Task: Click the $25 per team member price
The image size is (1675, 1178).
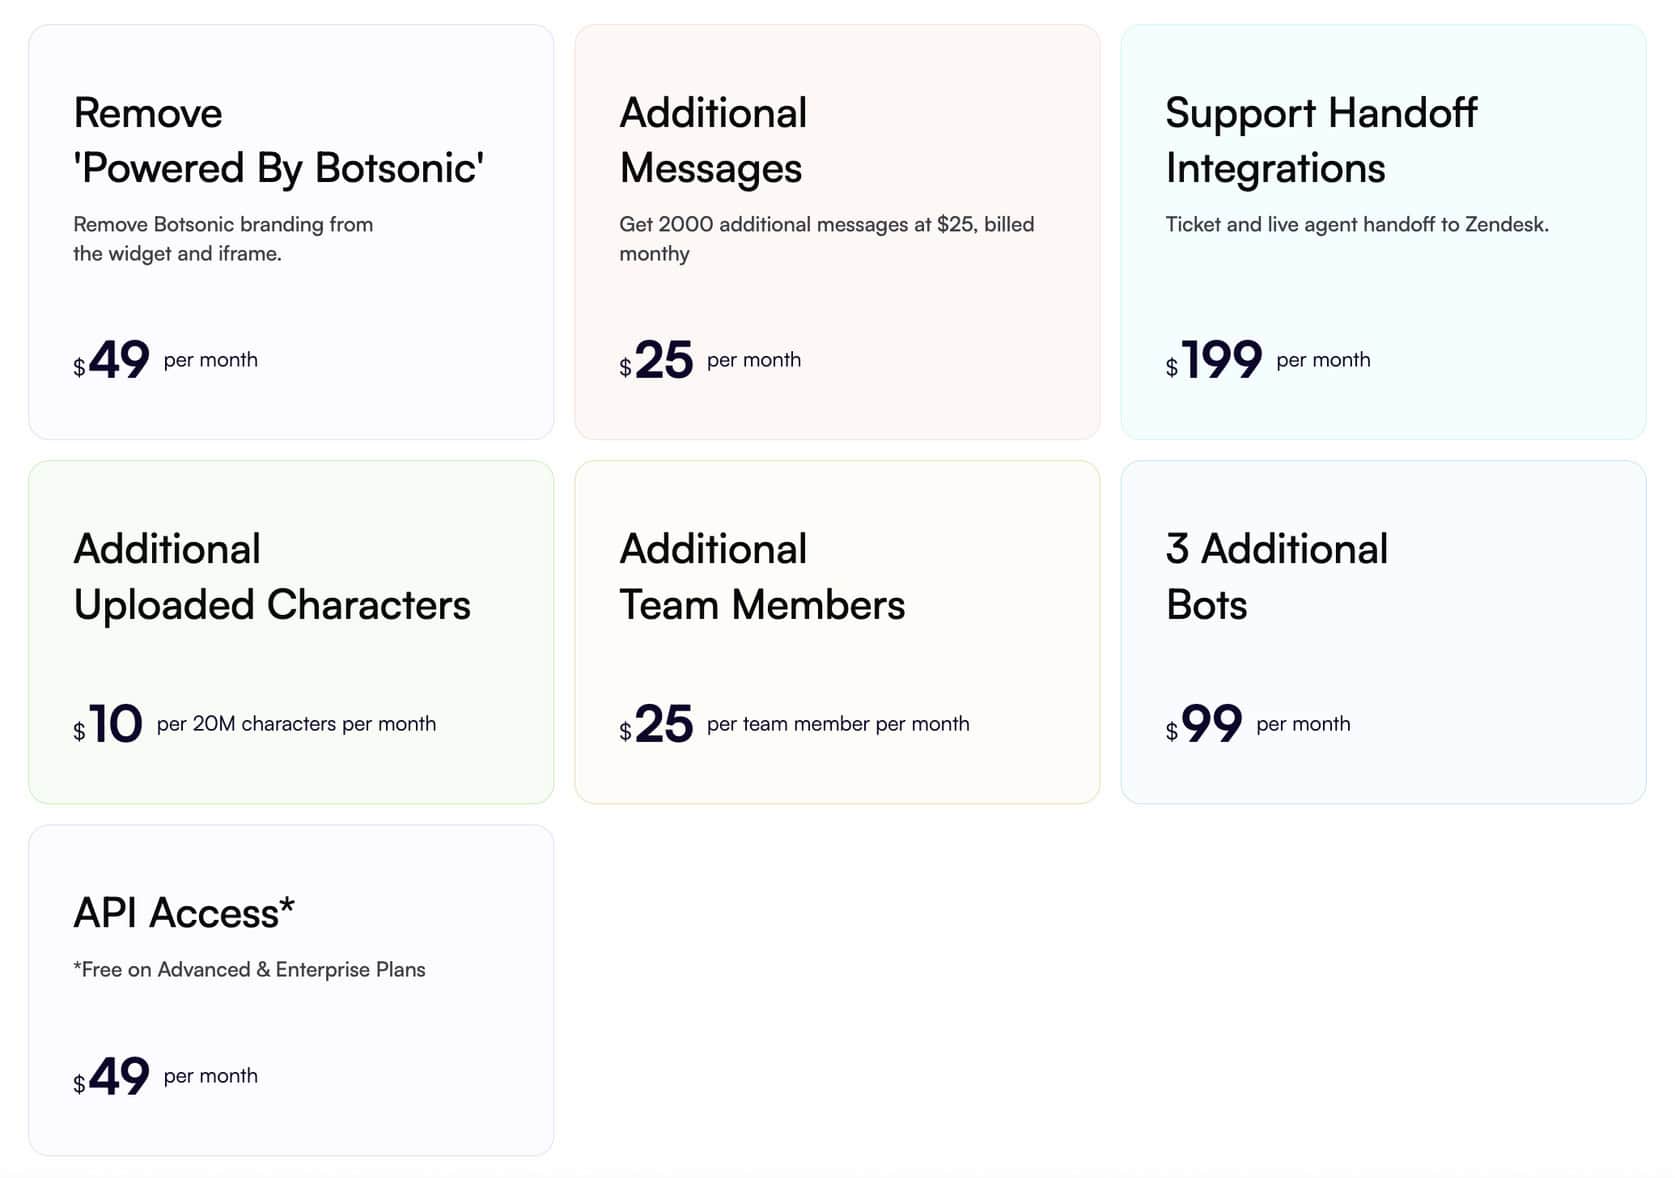Action: pos(662,724)
